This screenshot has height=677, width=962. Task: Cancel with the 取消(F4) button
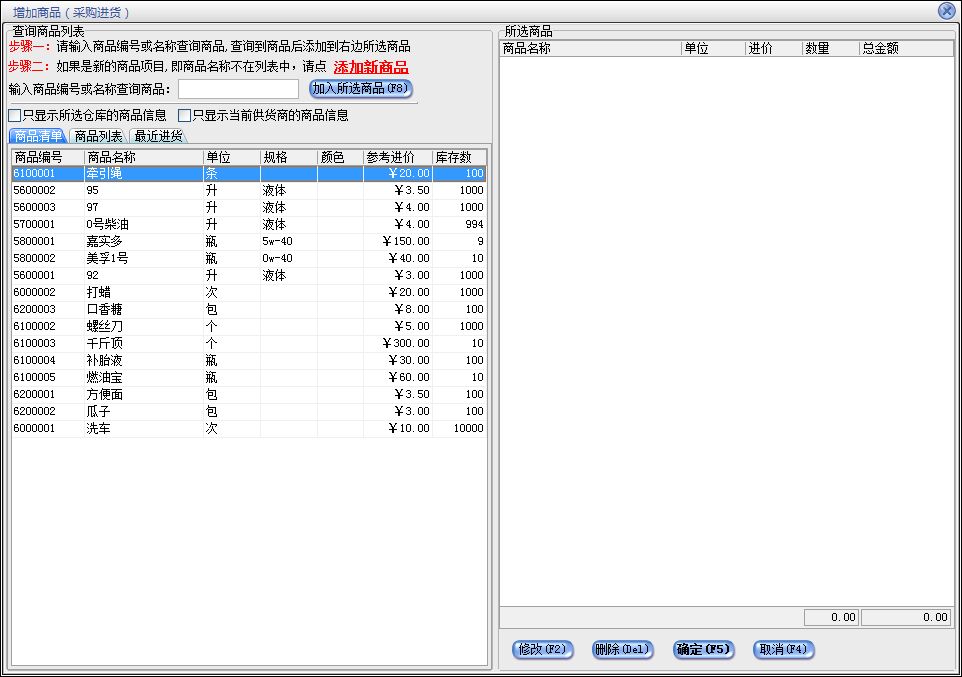click(783, 650)
